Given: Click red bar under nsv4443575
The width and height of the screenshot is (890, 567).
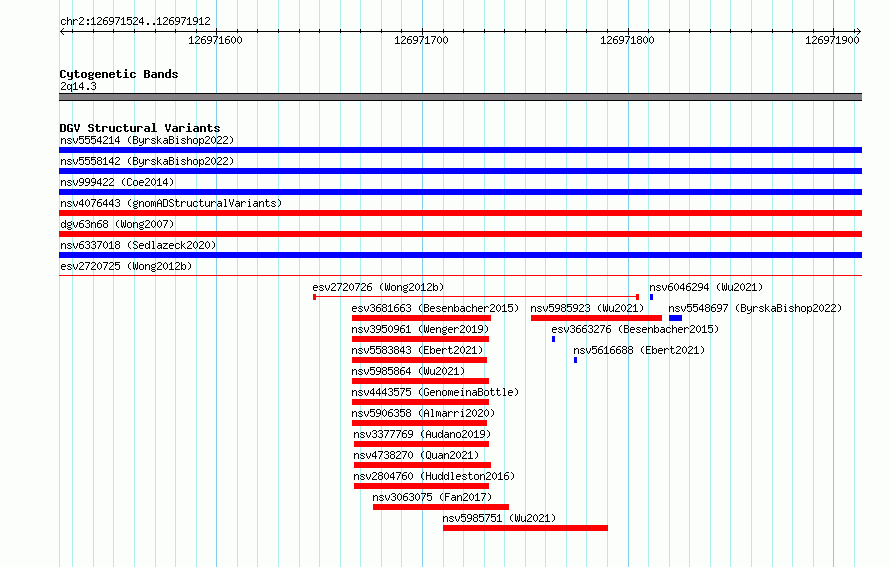Looking at the screenshot, I should [421, 402].
